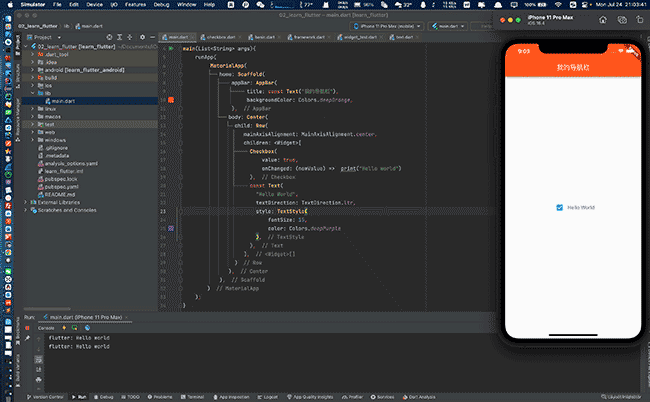Toggle soft-wrap icon in Run console
This screenshot has width=650, height=402.
pos(39,359)
